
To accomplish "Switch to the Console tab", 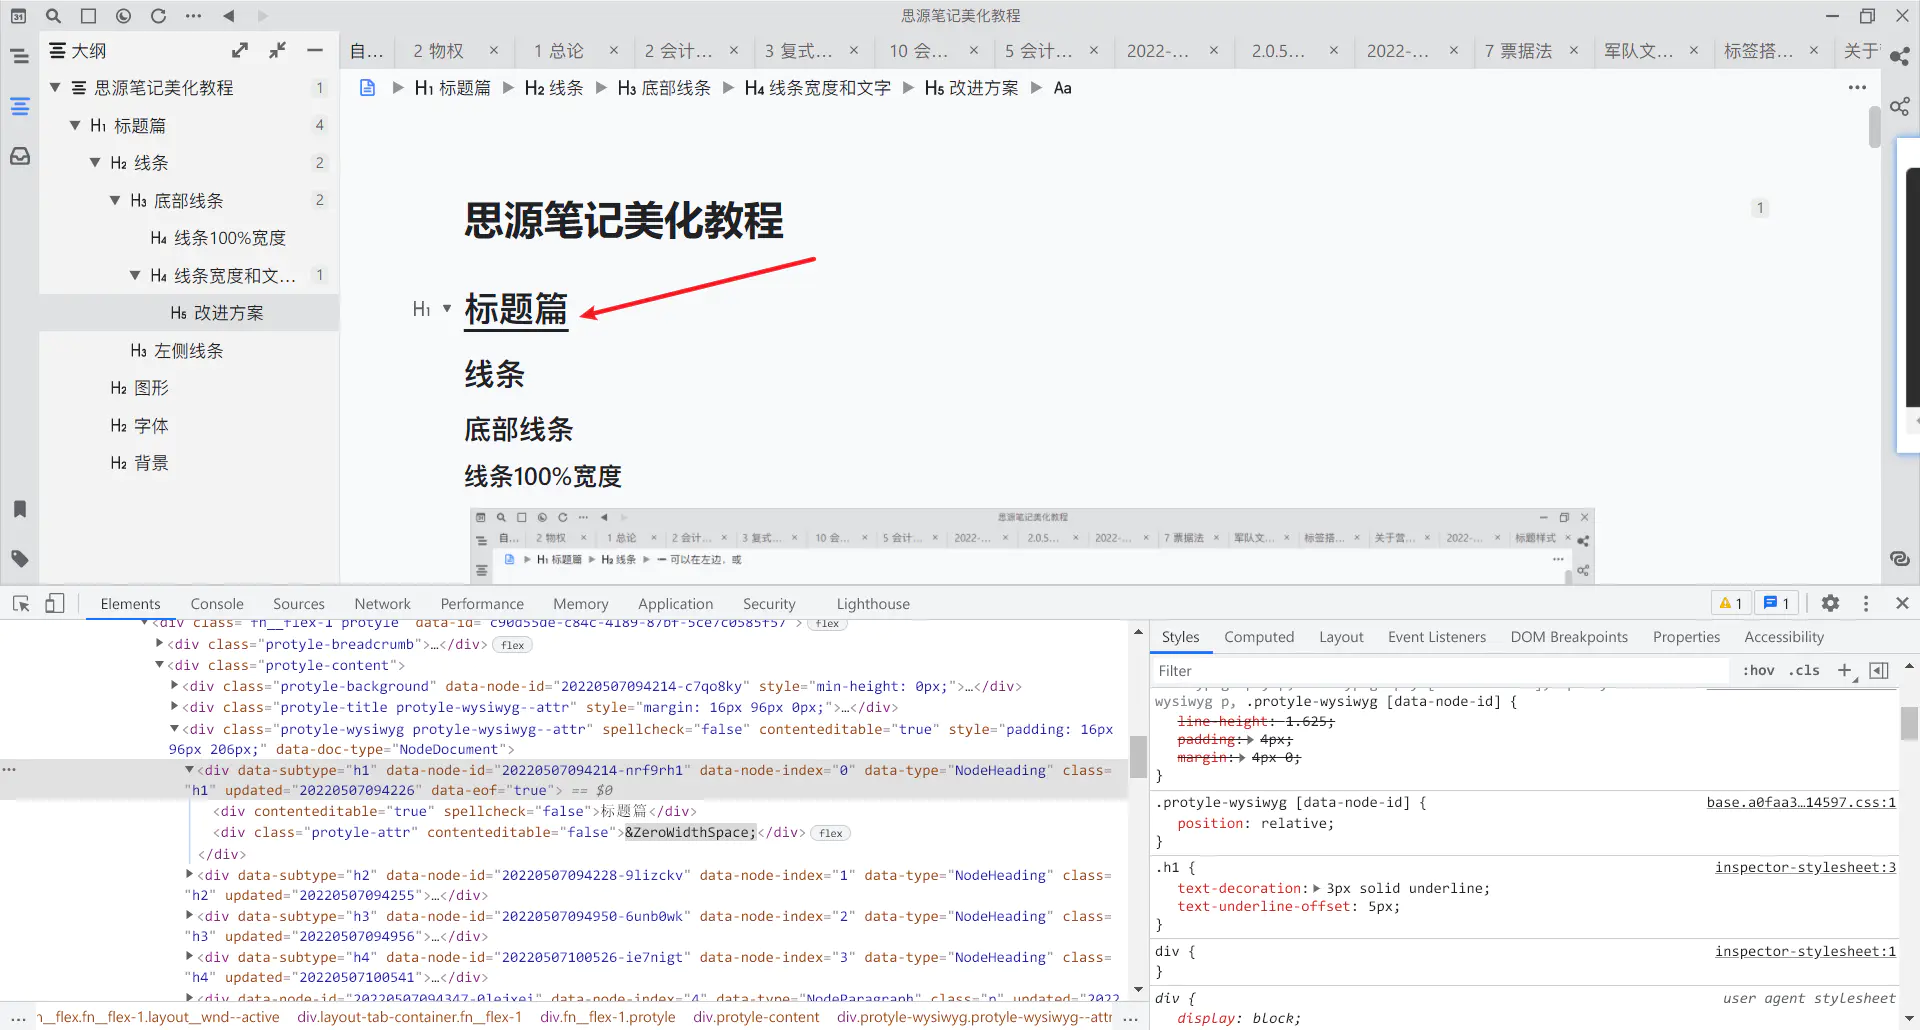I will pyautogui.click(x=217, y=604).
